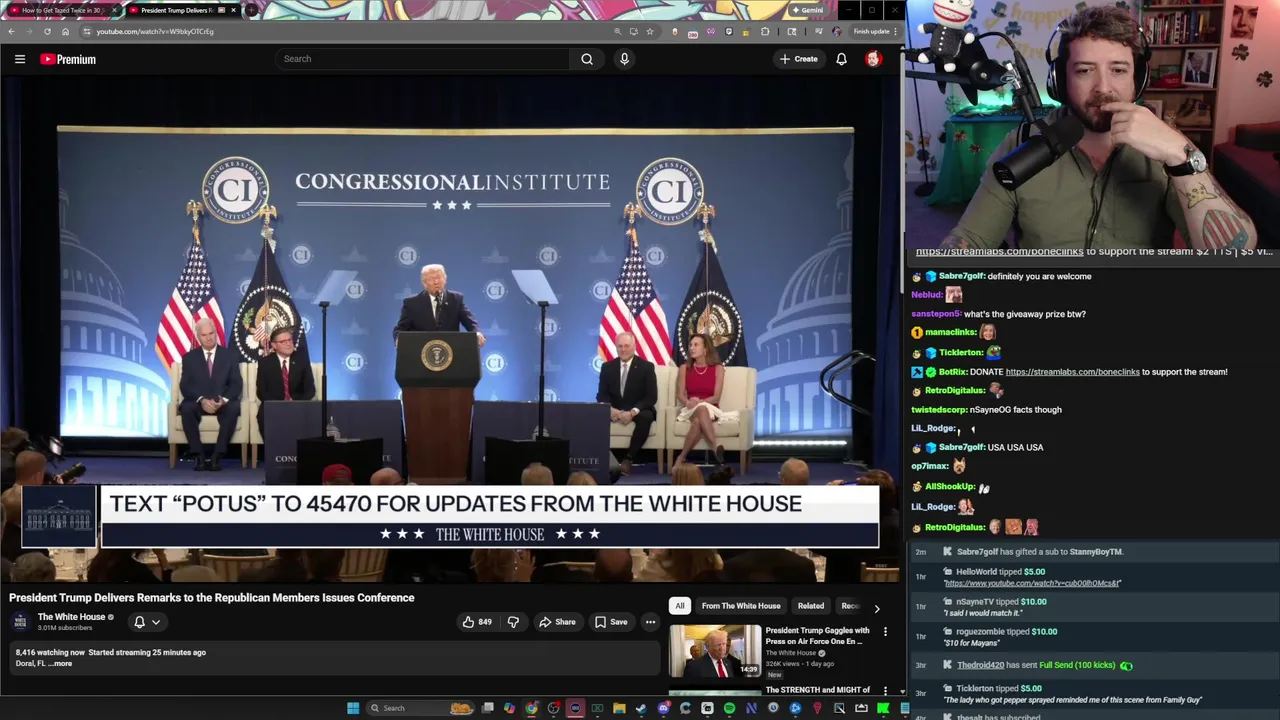
Task: Switch to the President Trump Delivers browser tab
Action: (x=180, y=10)
